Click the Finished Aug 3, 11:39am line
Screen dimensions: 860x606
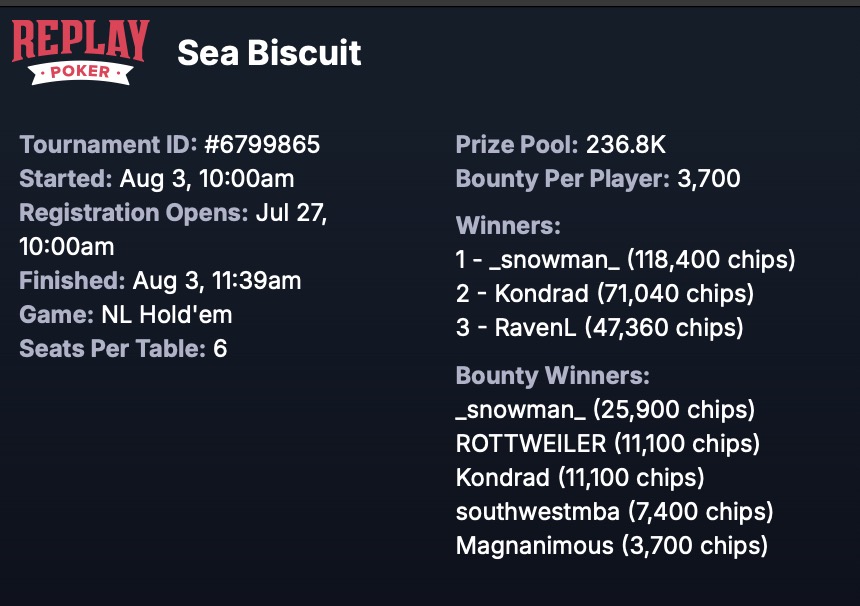160,281
